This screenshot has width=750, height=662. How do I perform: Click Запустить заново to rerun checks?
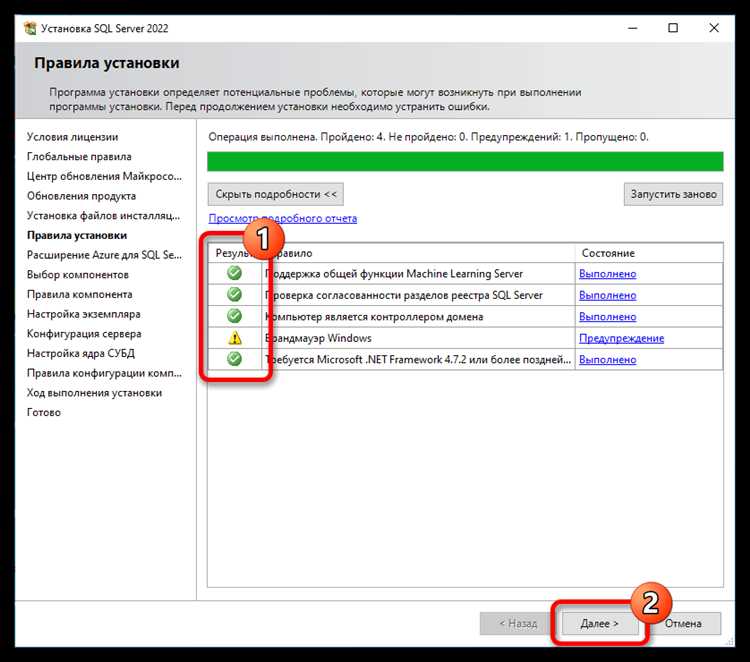[673, 194]
